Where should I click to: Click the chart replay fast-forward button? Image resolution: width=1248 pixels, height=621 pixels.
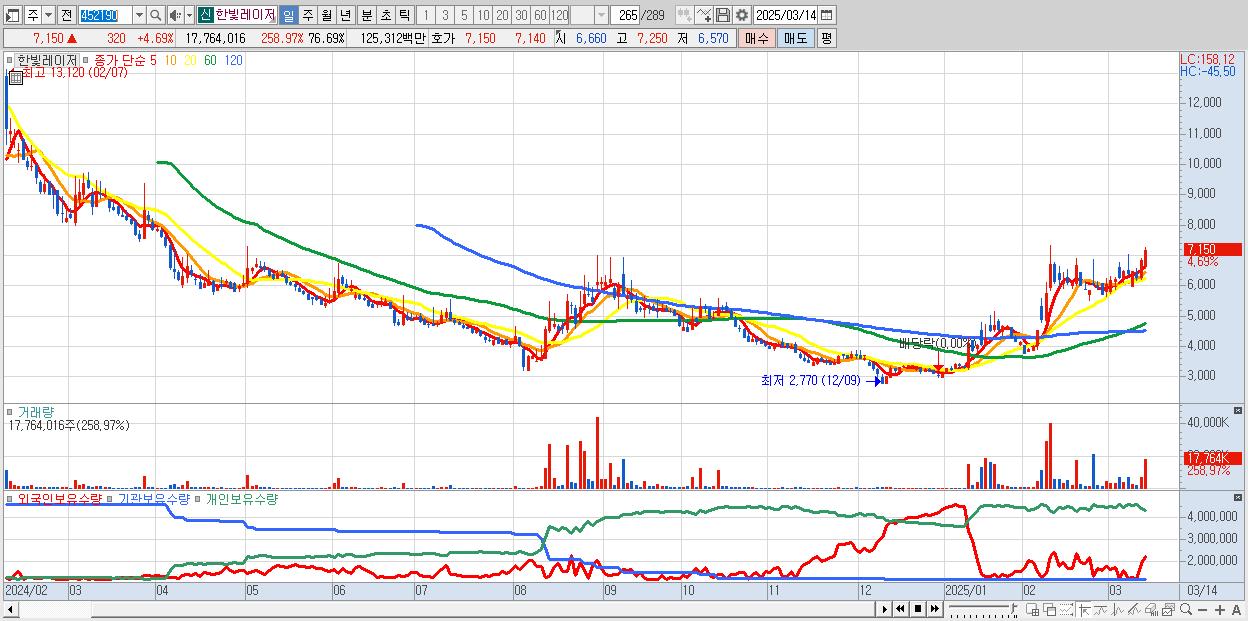[934, 609]
